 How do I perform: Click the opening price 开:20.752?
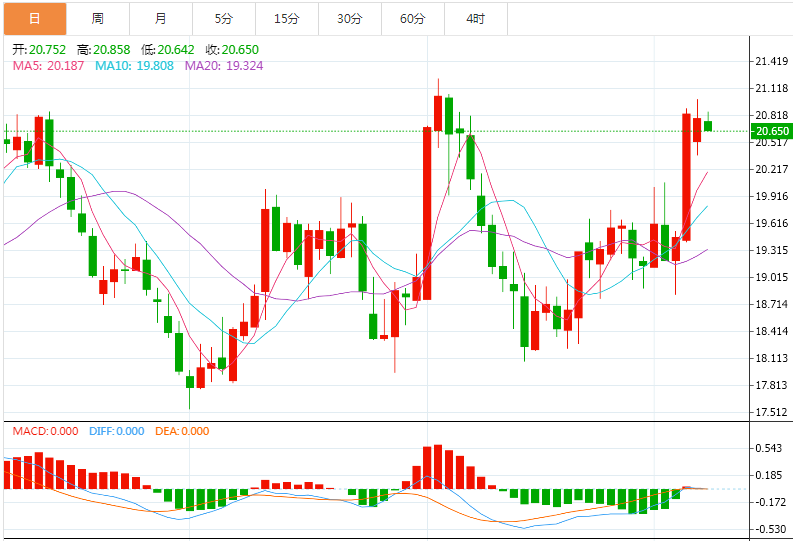39,50
